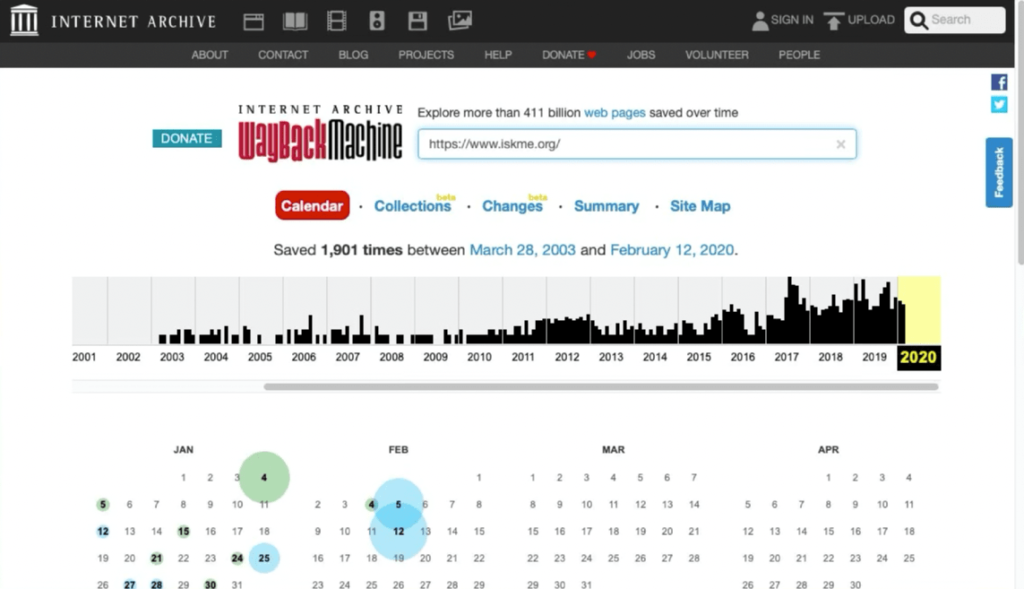This screenshot has height=589, width=1024.
Task: Click the Facebook share icon
Action: [x=998, y=82]
